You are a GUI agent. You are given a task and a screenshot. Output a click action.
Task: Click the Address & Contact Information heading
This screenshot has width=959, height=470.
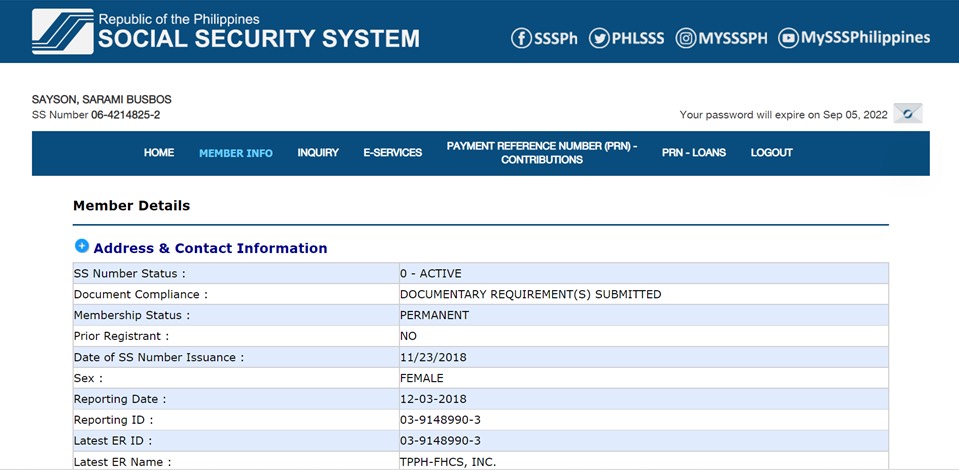pyautogui.click(x=210, y=248)
